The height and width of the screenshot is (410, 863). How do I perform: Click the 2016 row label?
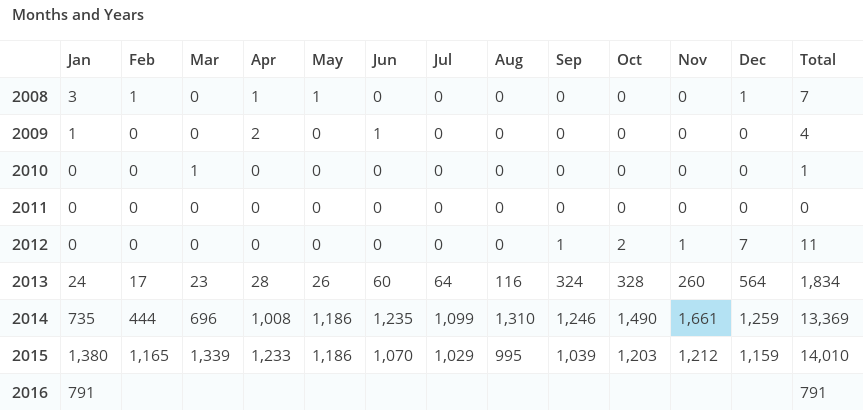[x=29, y=392]
